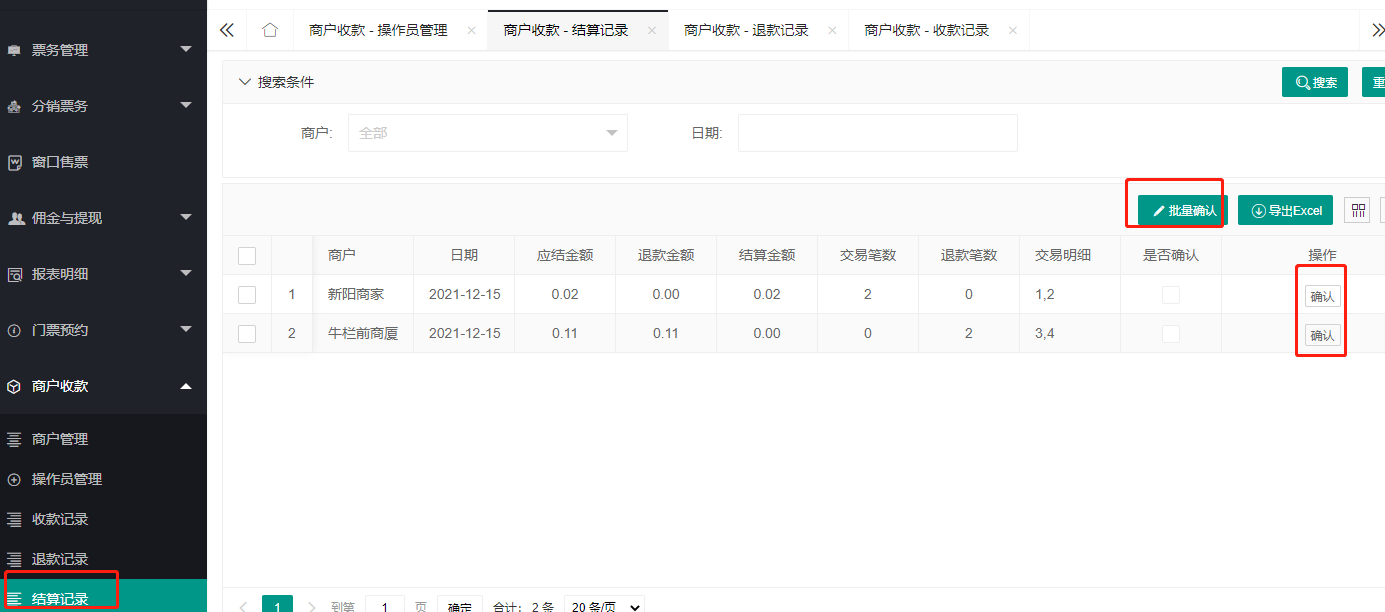Image resolution: width=1385 pixels, height=612 pixels.
Task: Open the column settings grid icon beside 导出Excel
Action: pyautogui.click(x=1358, y=210)
